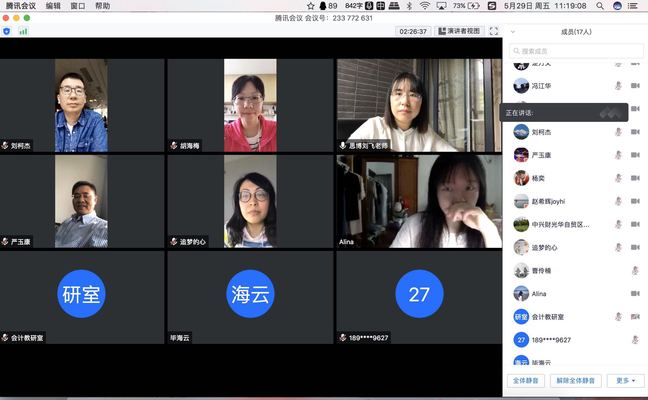Open the 窗口 menu in menu bar

[77, 6]
